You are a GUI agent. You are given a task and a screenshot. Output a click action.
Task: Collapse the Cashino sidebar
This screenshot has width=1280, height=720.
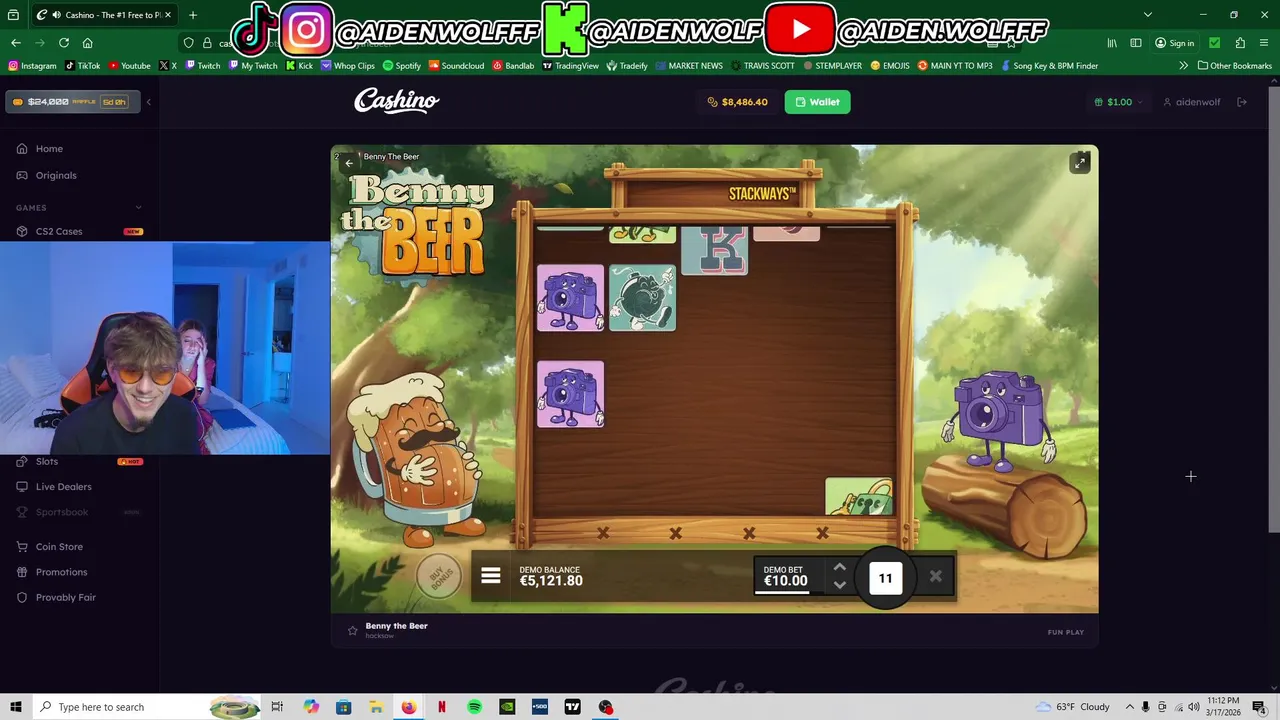(148, 102)
